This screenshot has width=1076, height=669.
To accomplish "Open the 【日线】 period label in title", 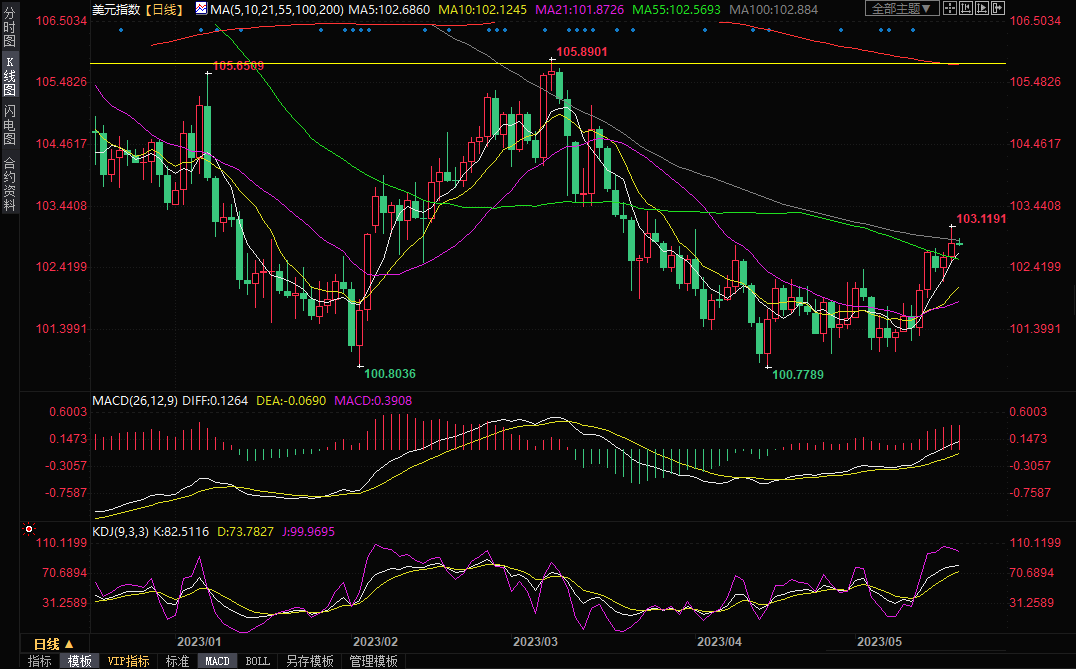I will click(x=162, y=9).
